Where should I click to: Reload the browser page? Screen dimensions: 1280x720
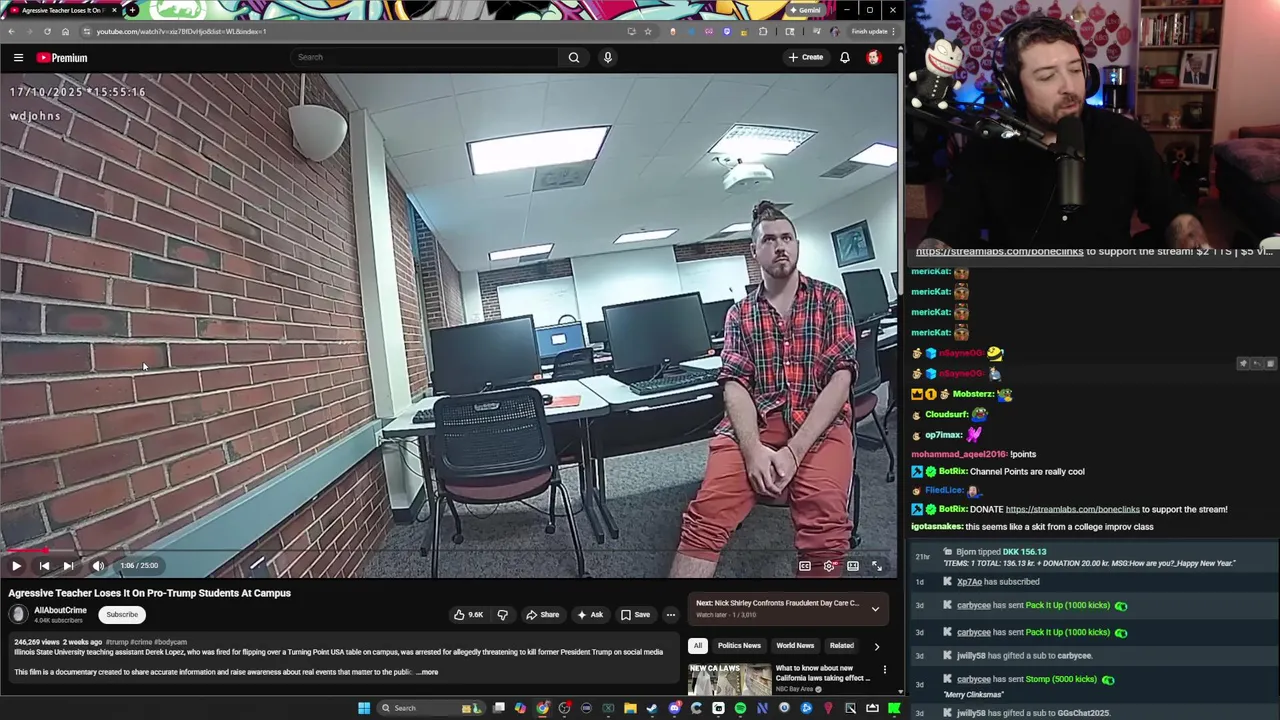[x=47, y=31]
